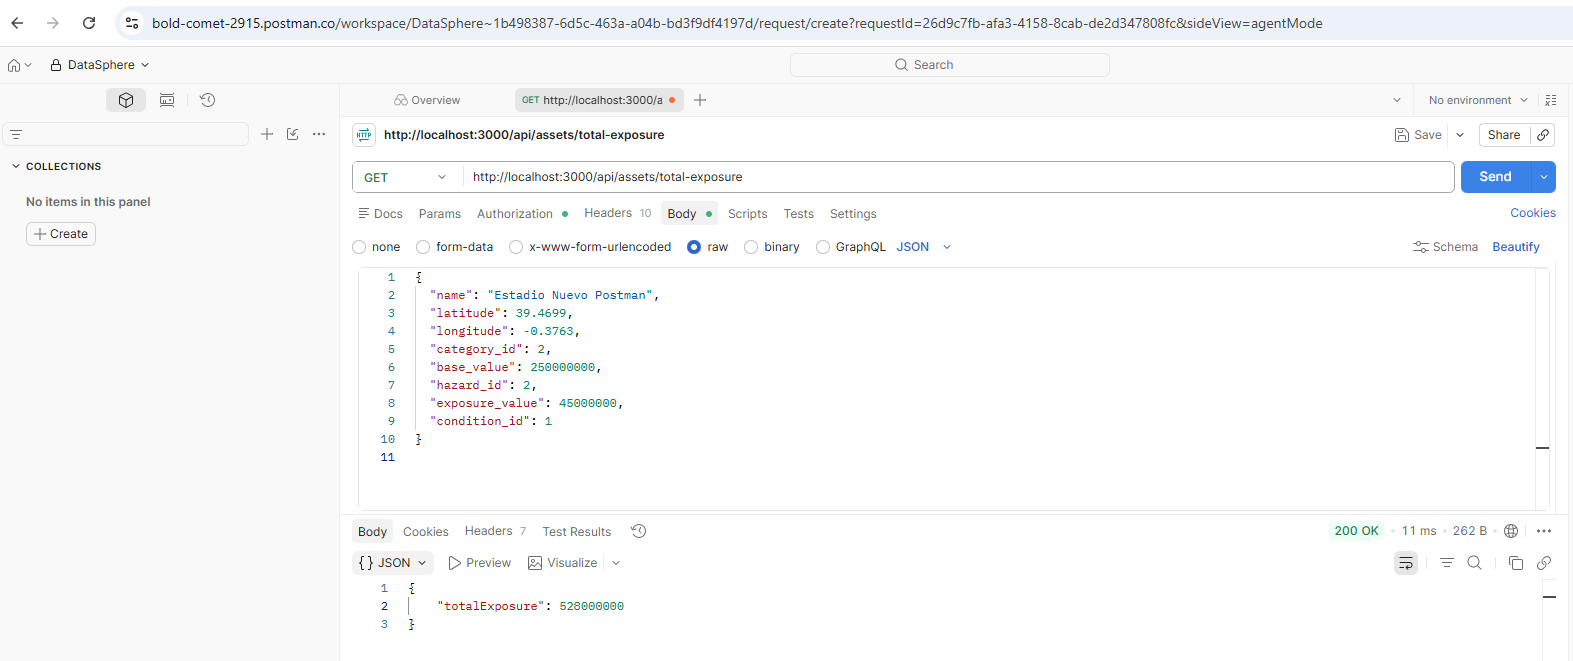Screen dimensions: 1573x661
Task: Expand the Save options arrow
Action: 1460,135
